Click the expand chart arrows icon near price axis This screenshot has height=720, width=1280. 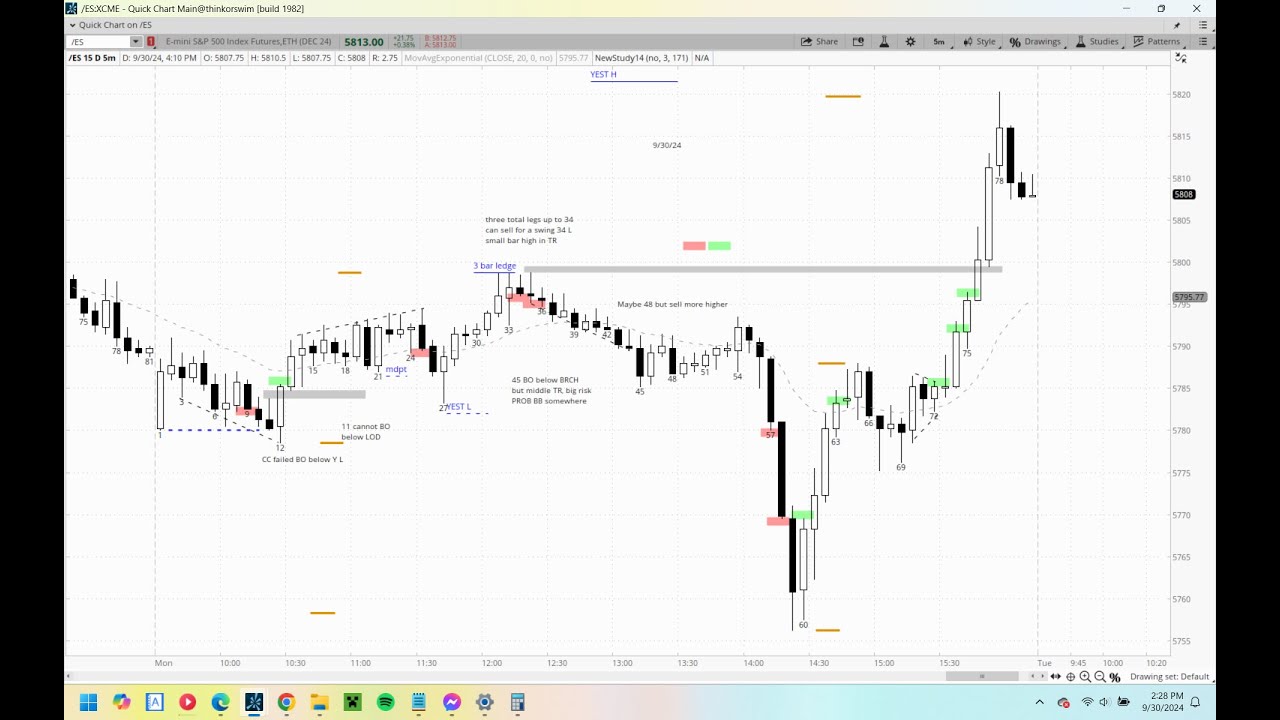tap(1181, 58)
